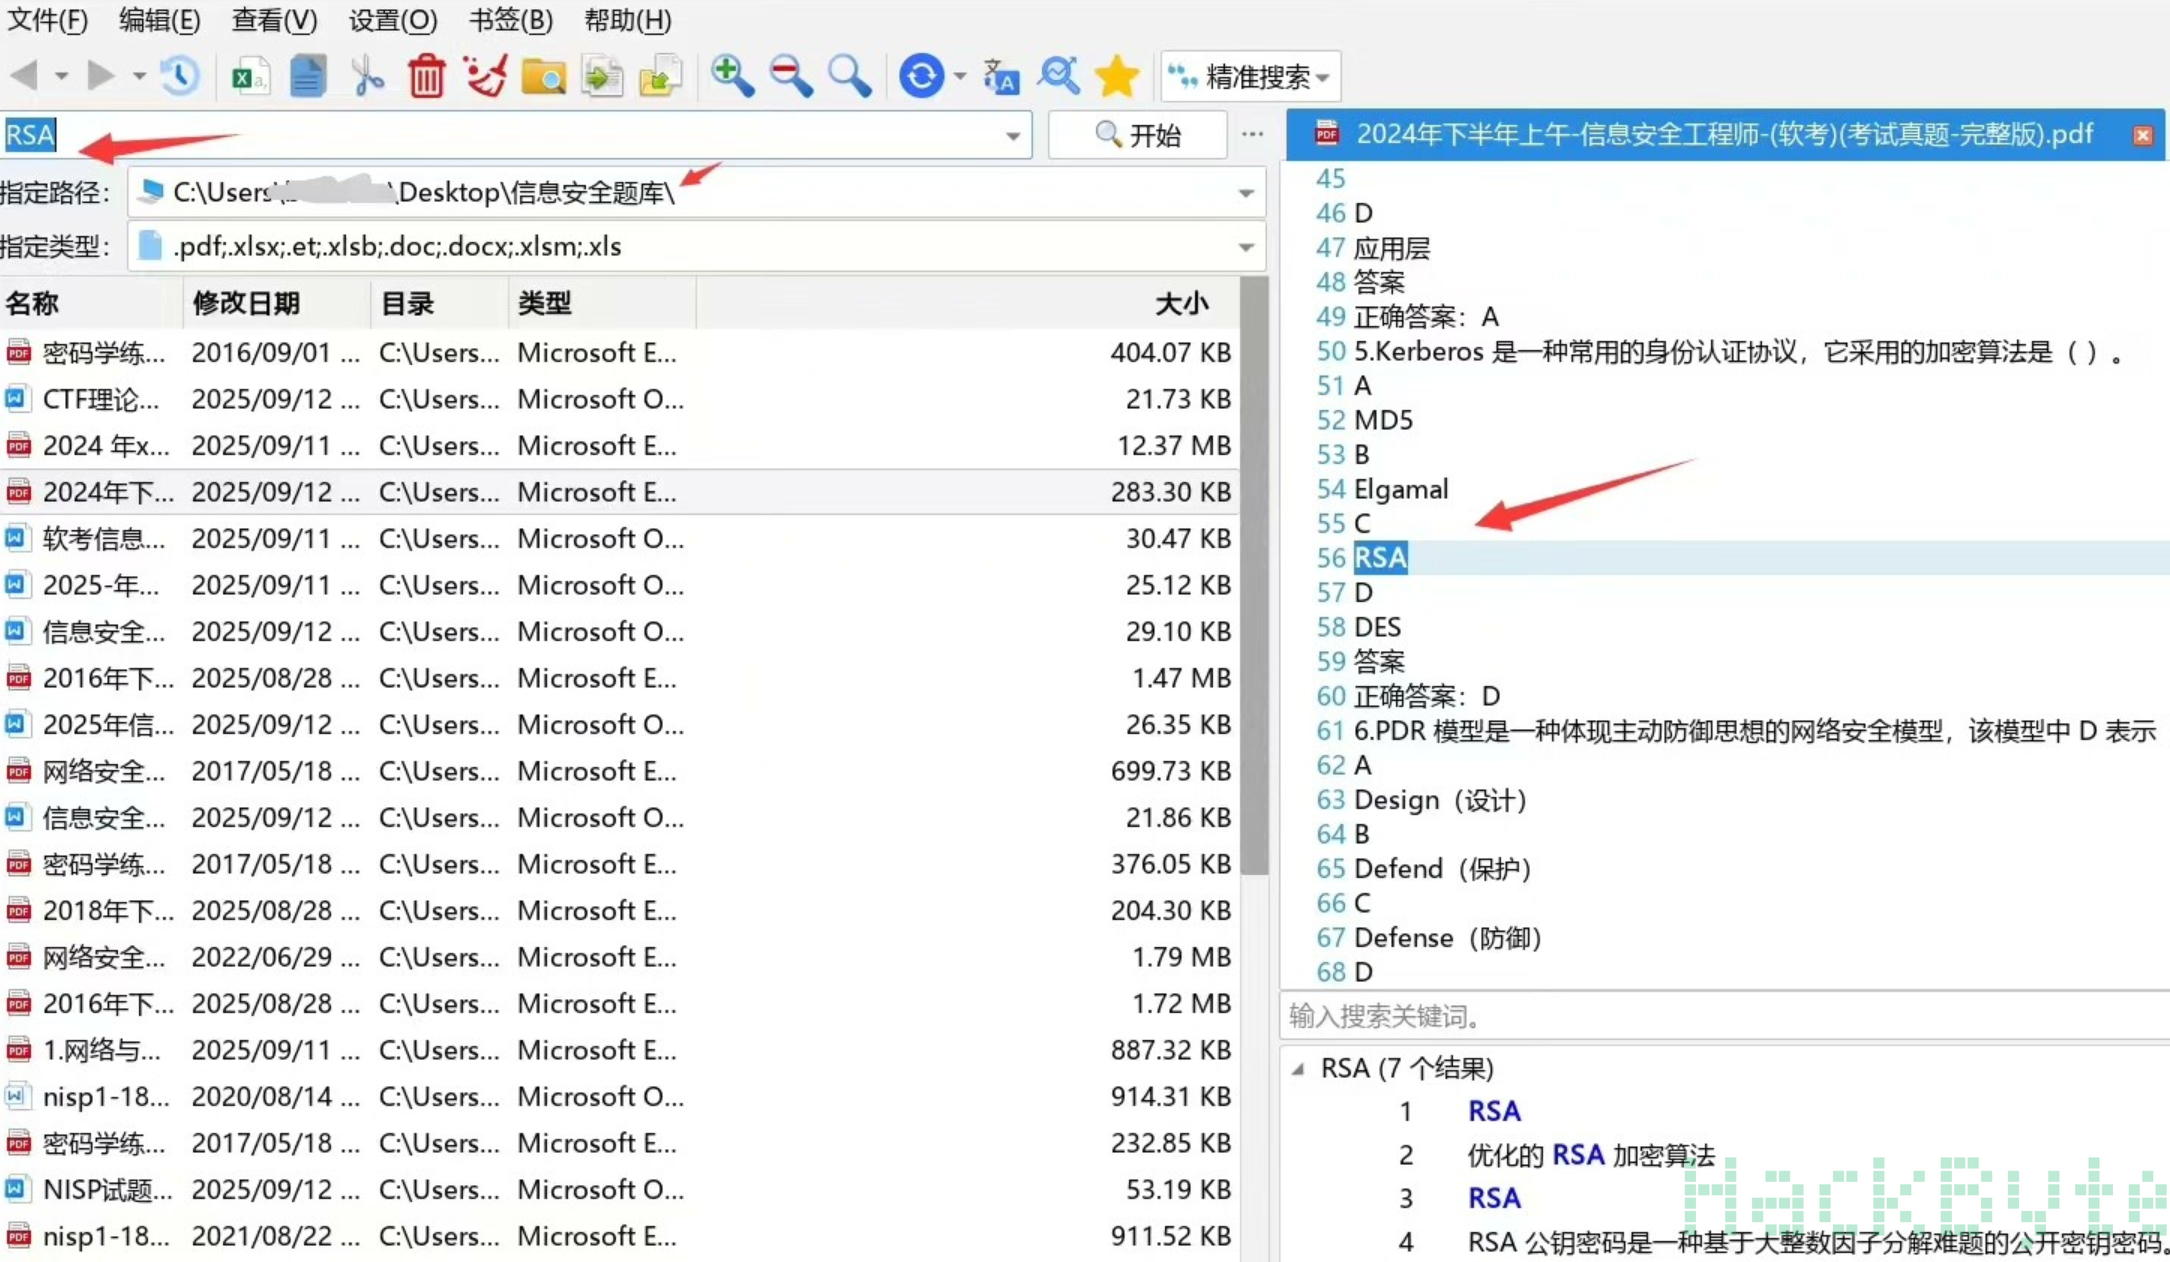This screenshot has width=2170, height=1262.
Task: Select the 2024年下半年 PDF preview tab
Action: click(x=1724, y=135)
